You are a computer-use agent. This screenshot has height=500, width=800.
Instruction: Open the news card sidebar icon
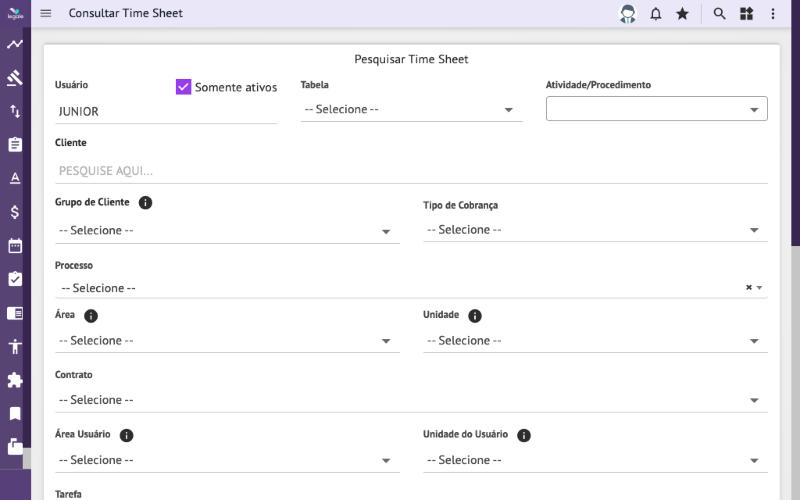(x=15, y=313)
